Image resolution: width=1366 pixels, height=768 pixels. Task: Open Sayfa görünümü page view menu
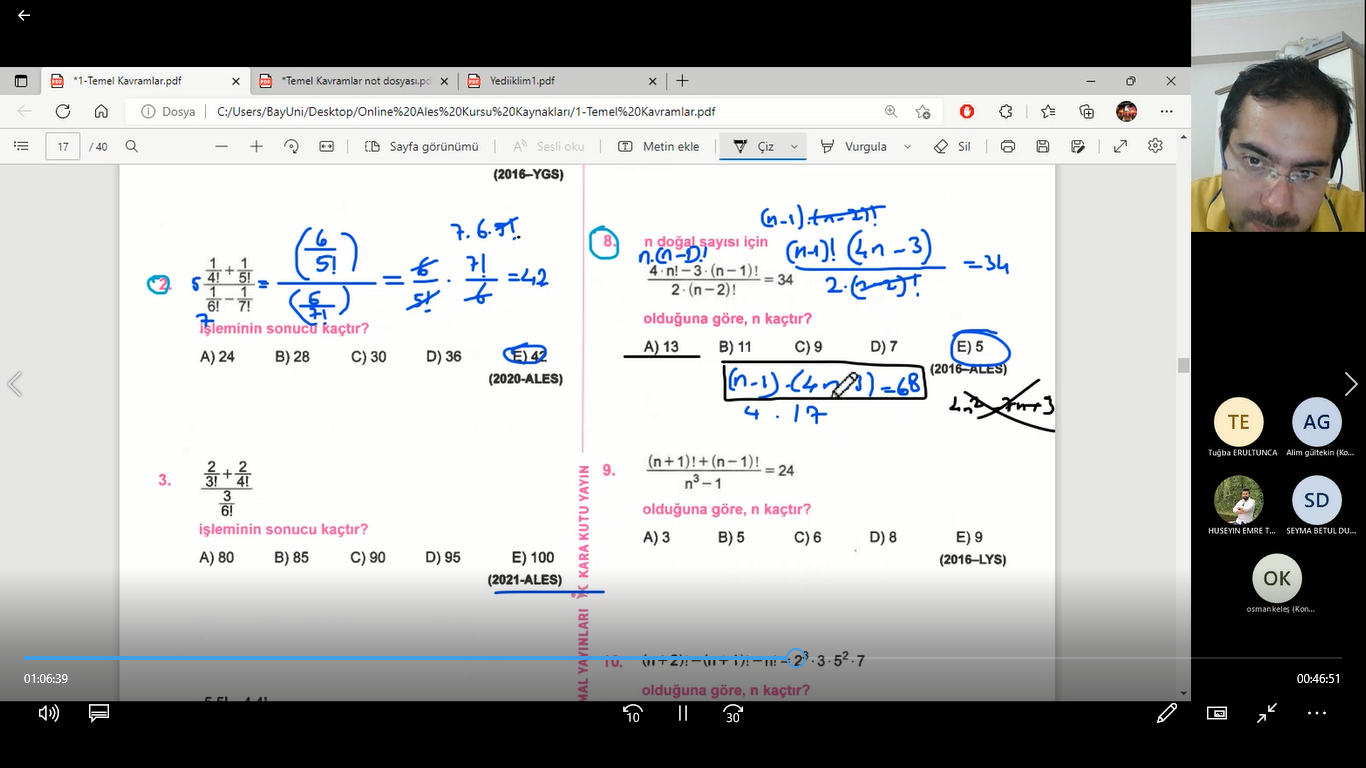422,146
